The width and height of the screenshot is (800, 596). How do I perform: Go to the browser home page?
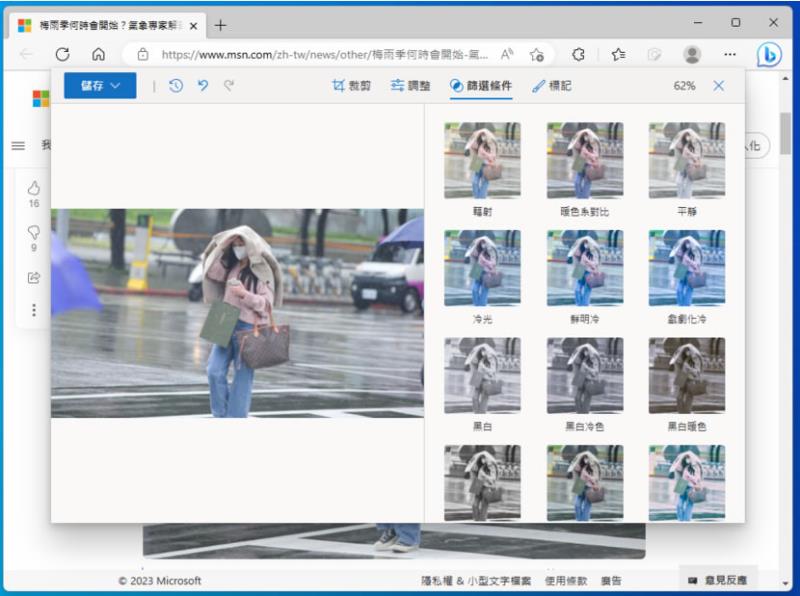98,54
